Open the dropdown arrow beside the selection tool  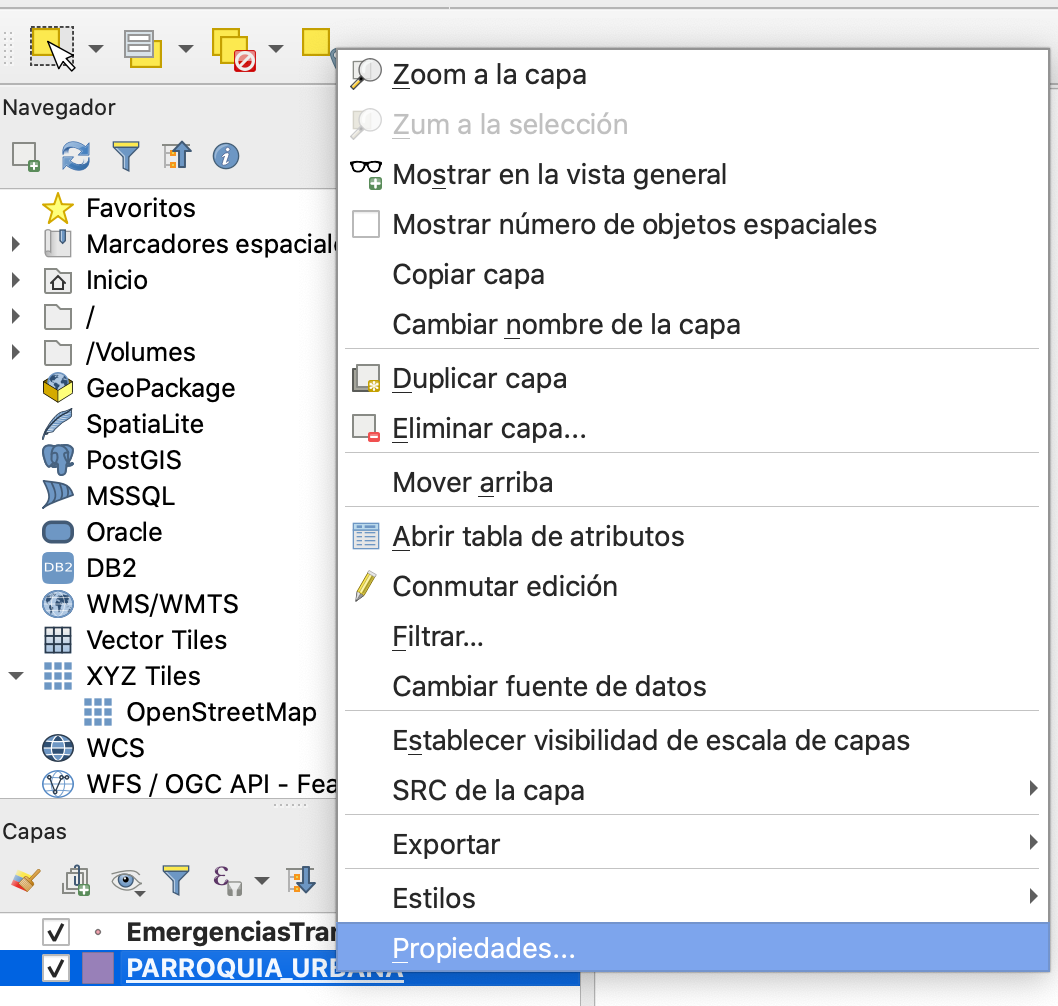tap(96, 48)
